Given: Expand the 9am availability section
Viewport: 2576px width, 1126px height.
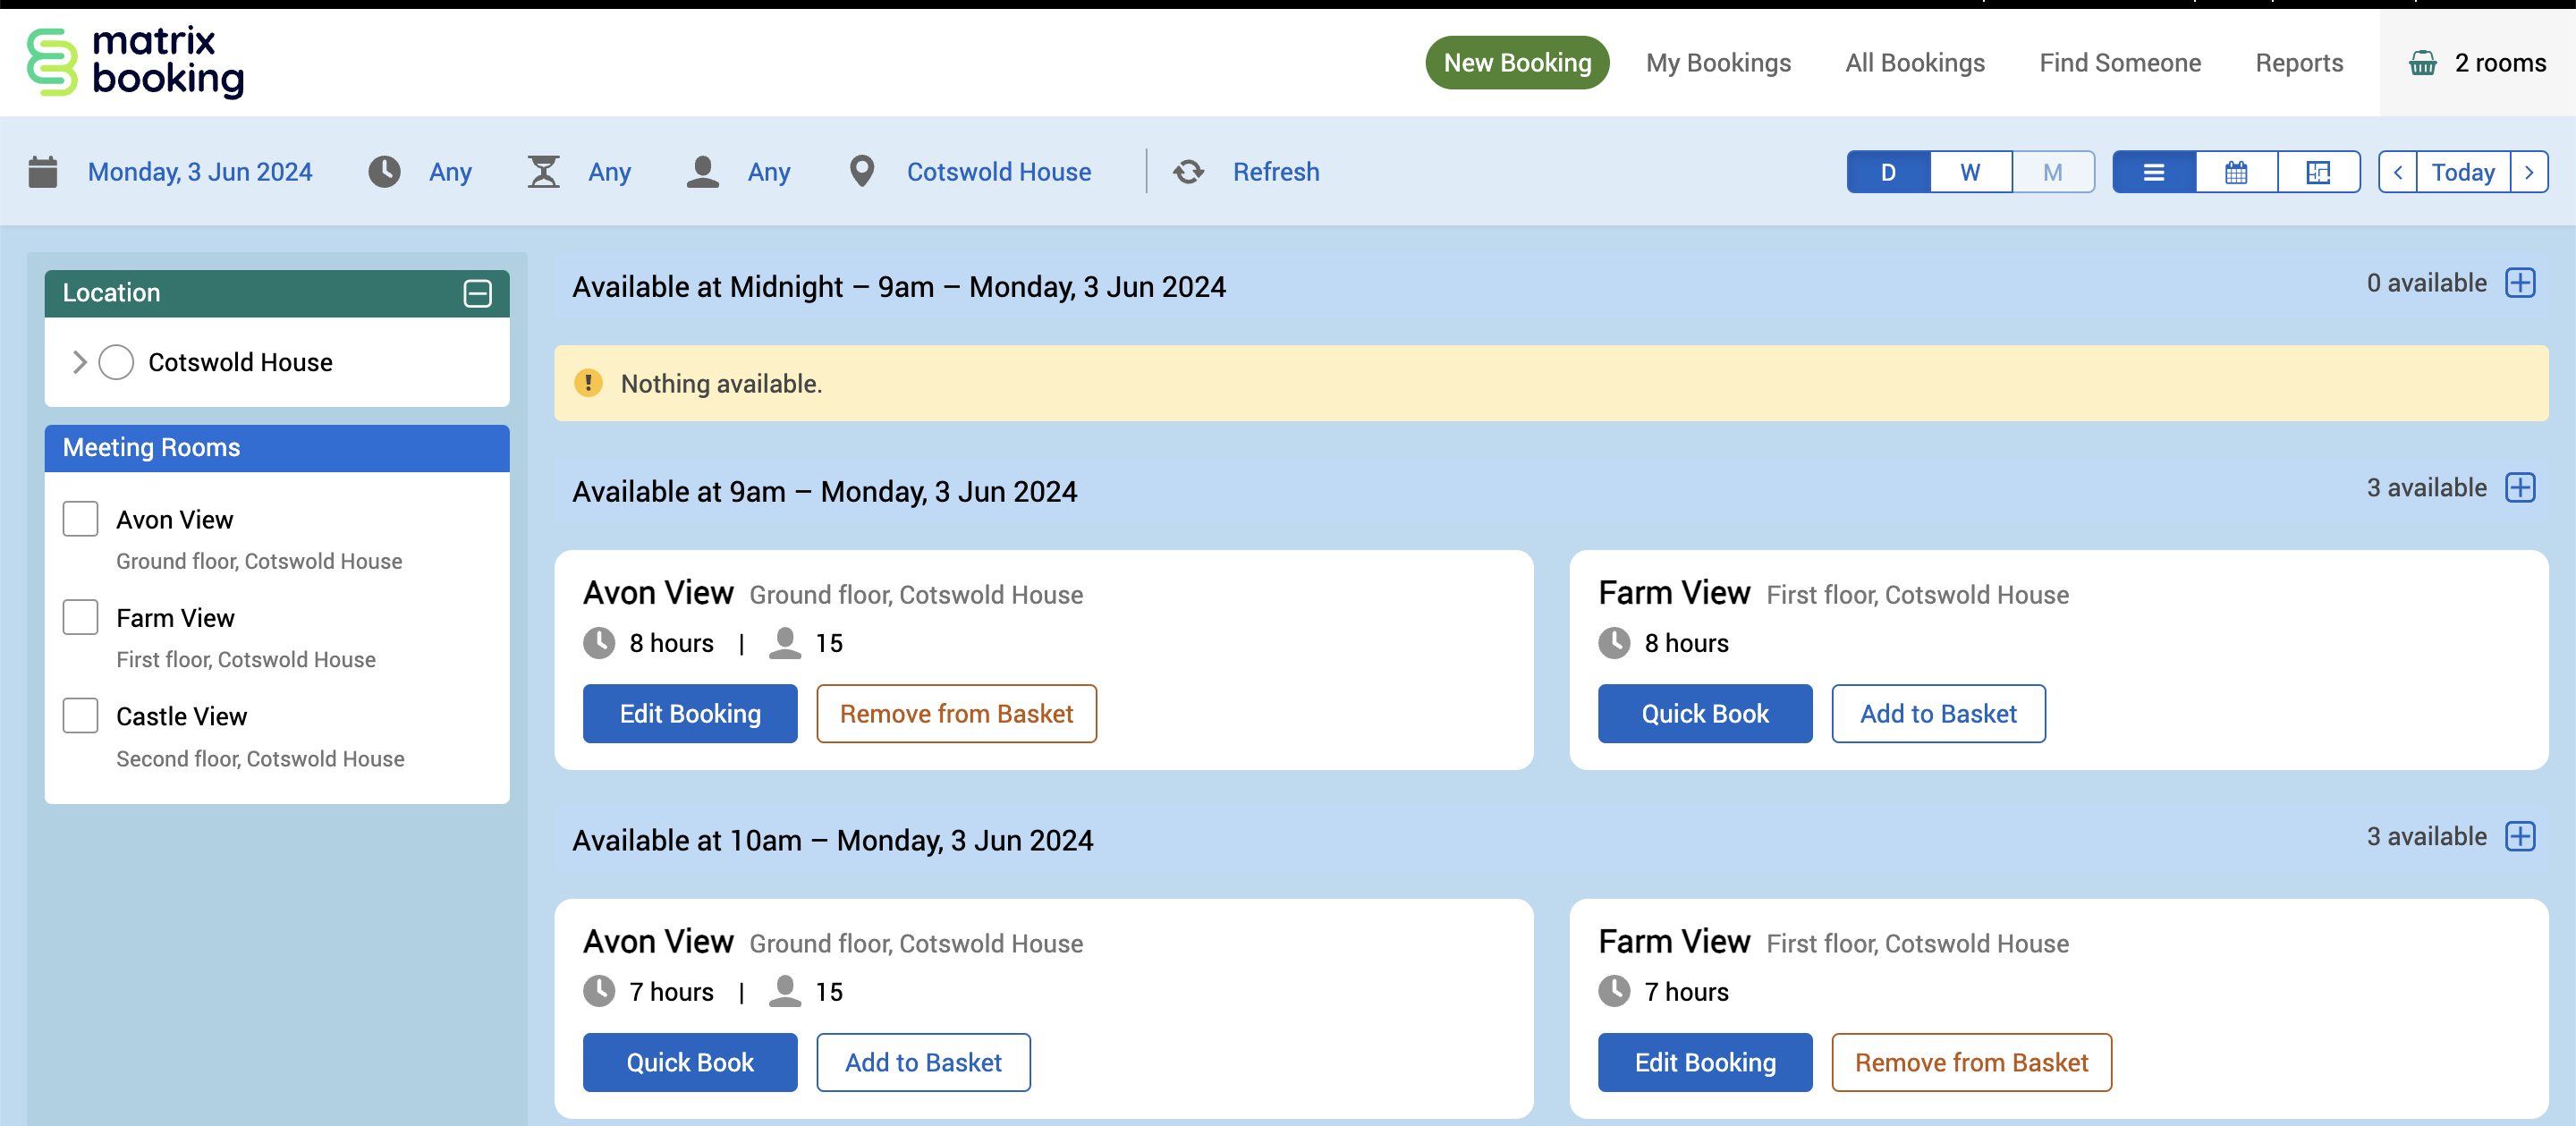Looking at the screenshot, I should [x=2520, y=488].
